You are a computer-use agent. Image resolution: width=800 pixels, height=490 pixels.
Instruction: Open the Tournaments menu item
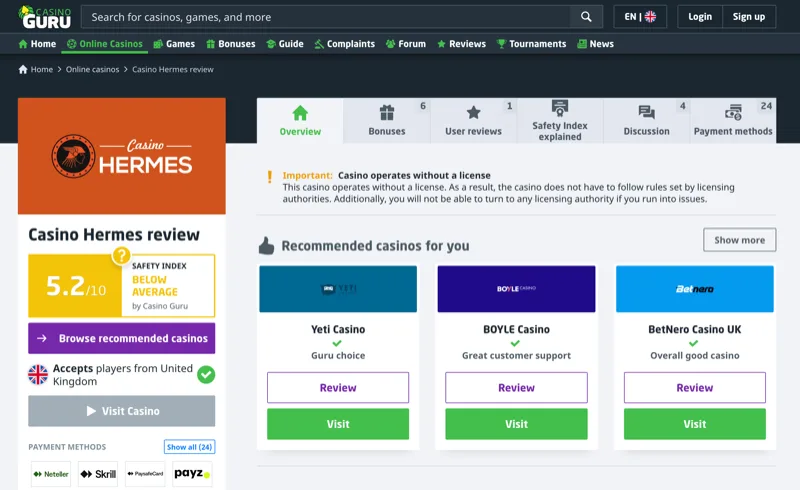(x=531, y=44)
